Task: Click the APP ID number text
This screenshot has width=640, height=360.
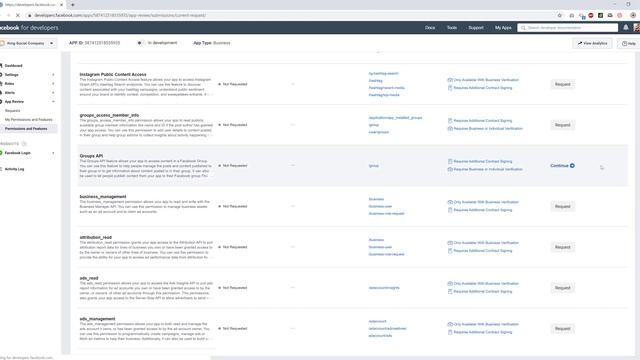Action: click(102, 43)
